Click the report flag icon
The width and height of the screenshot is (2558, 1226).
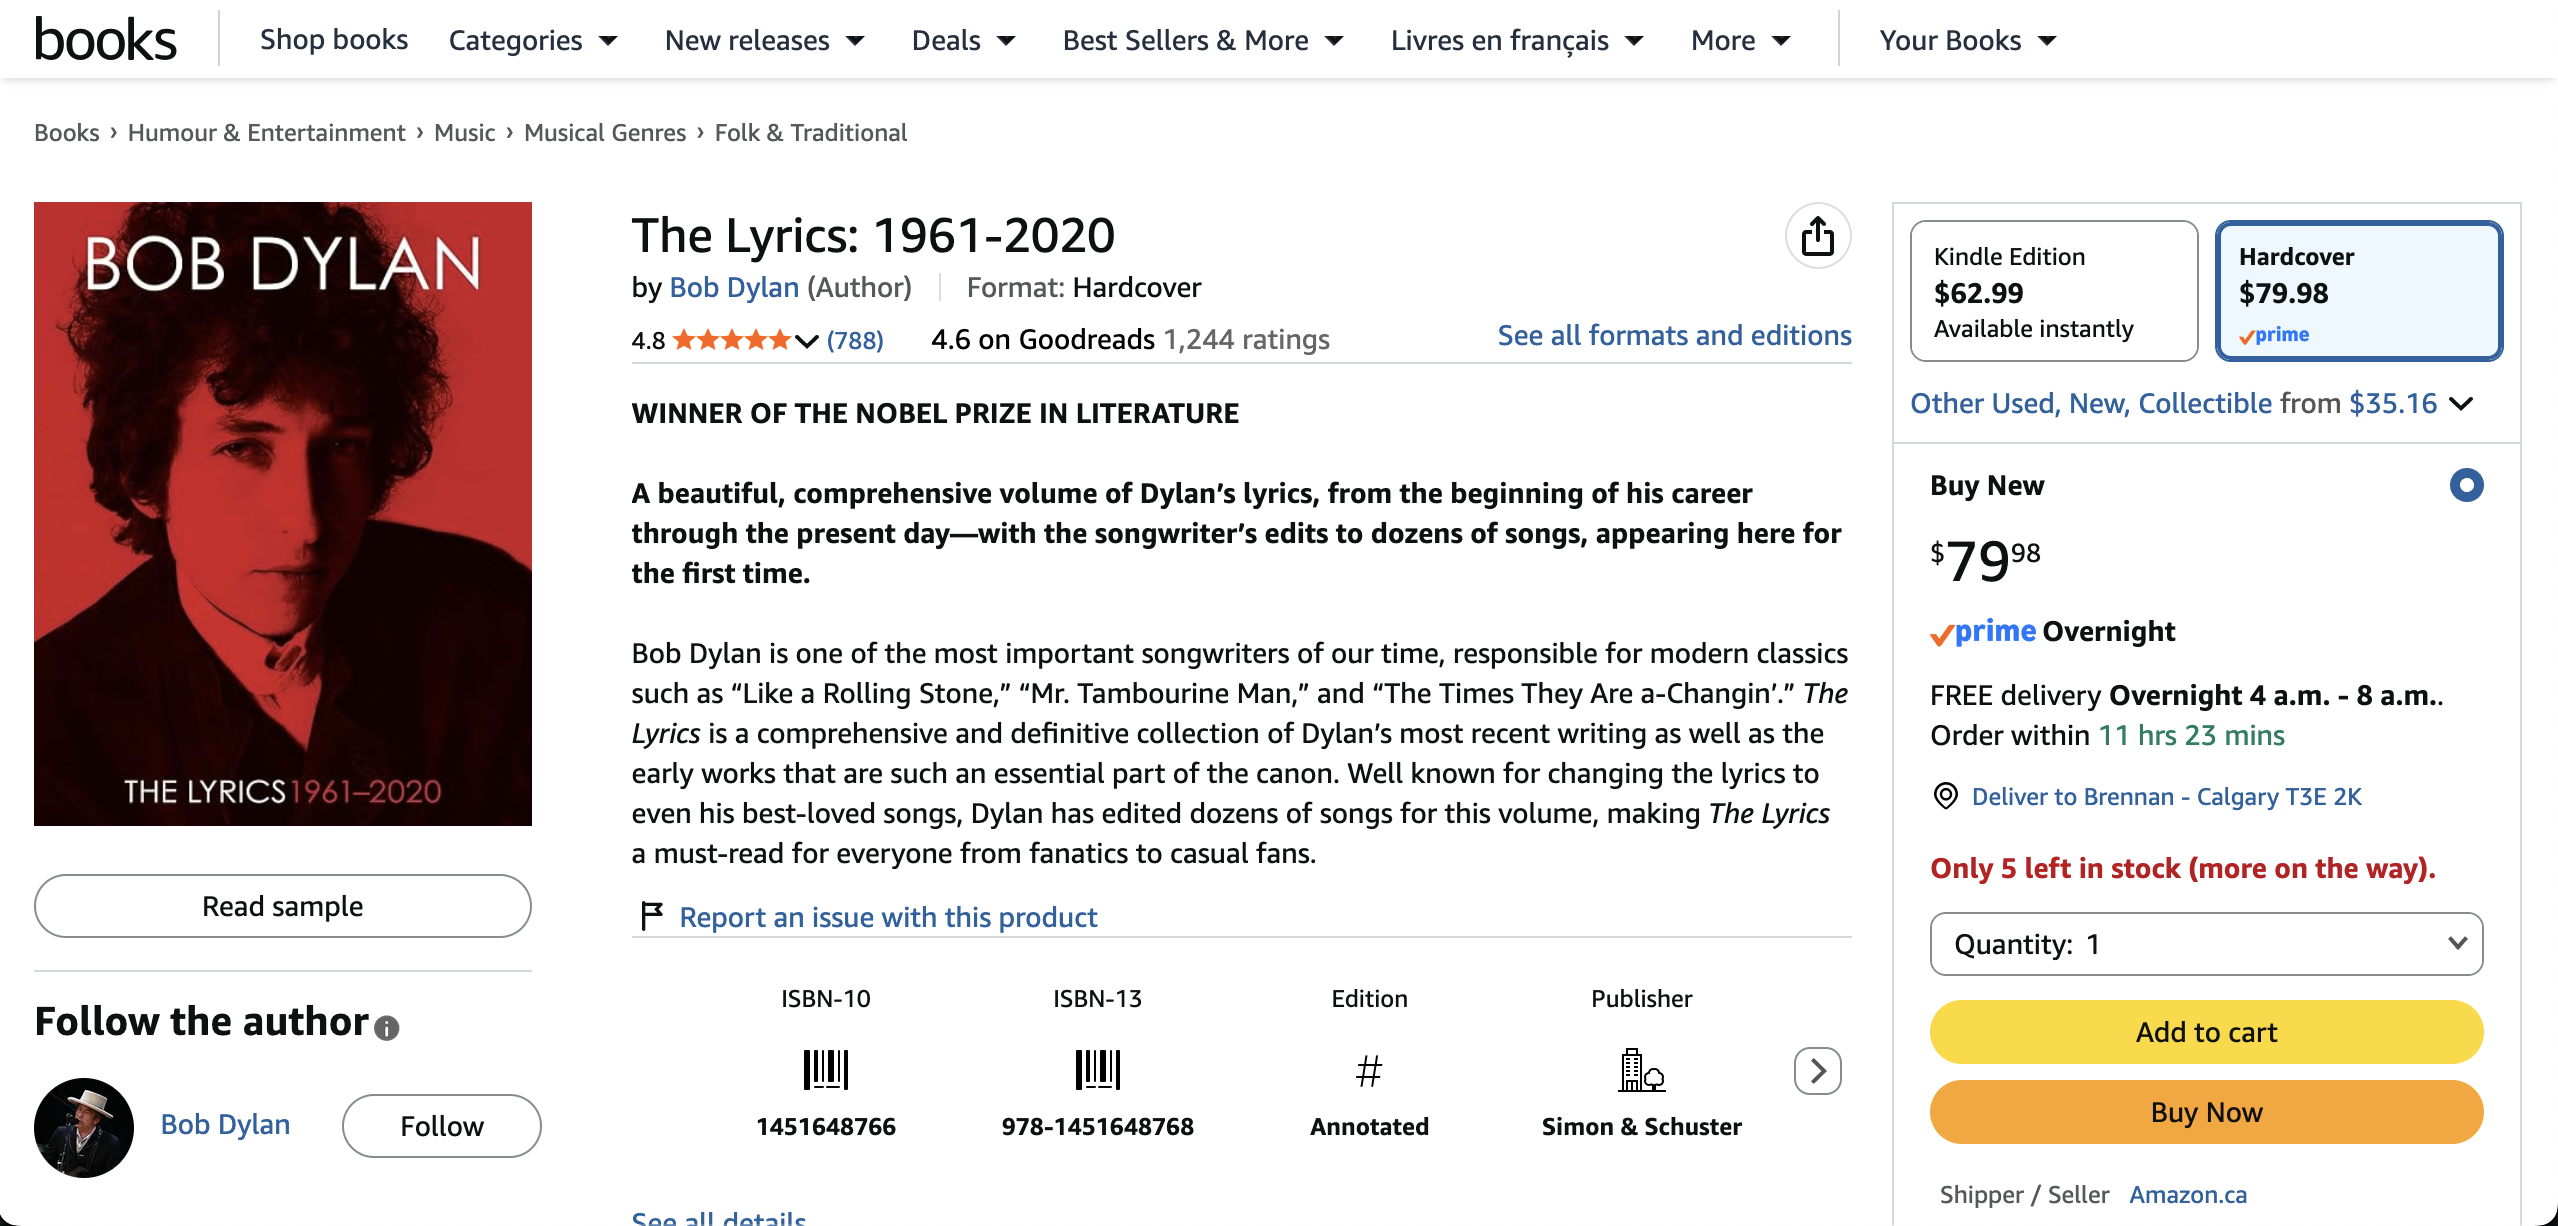click(652, 915)
